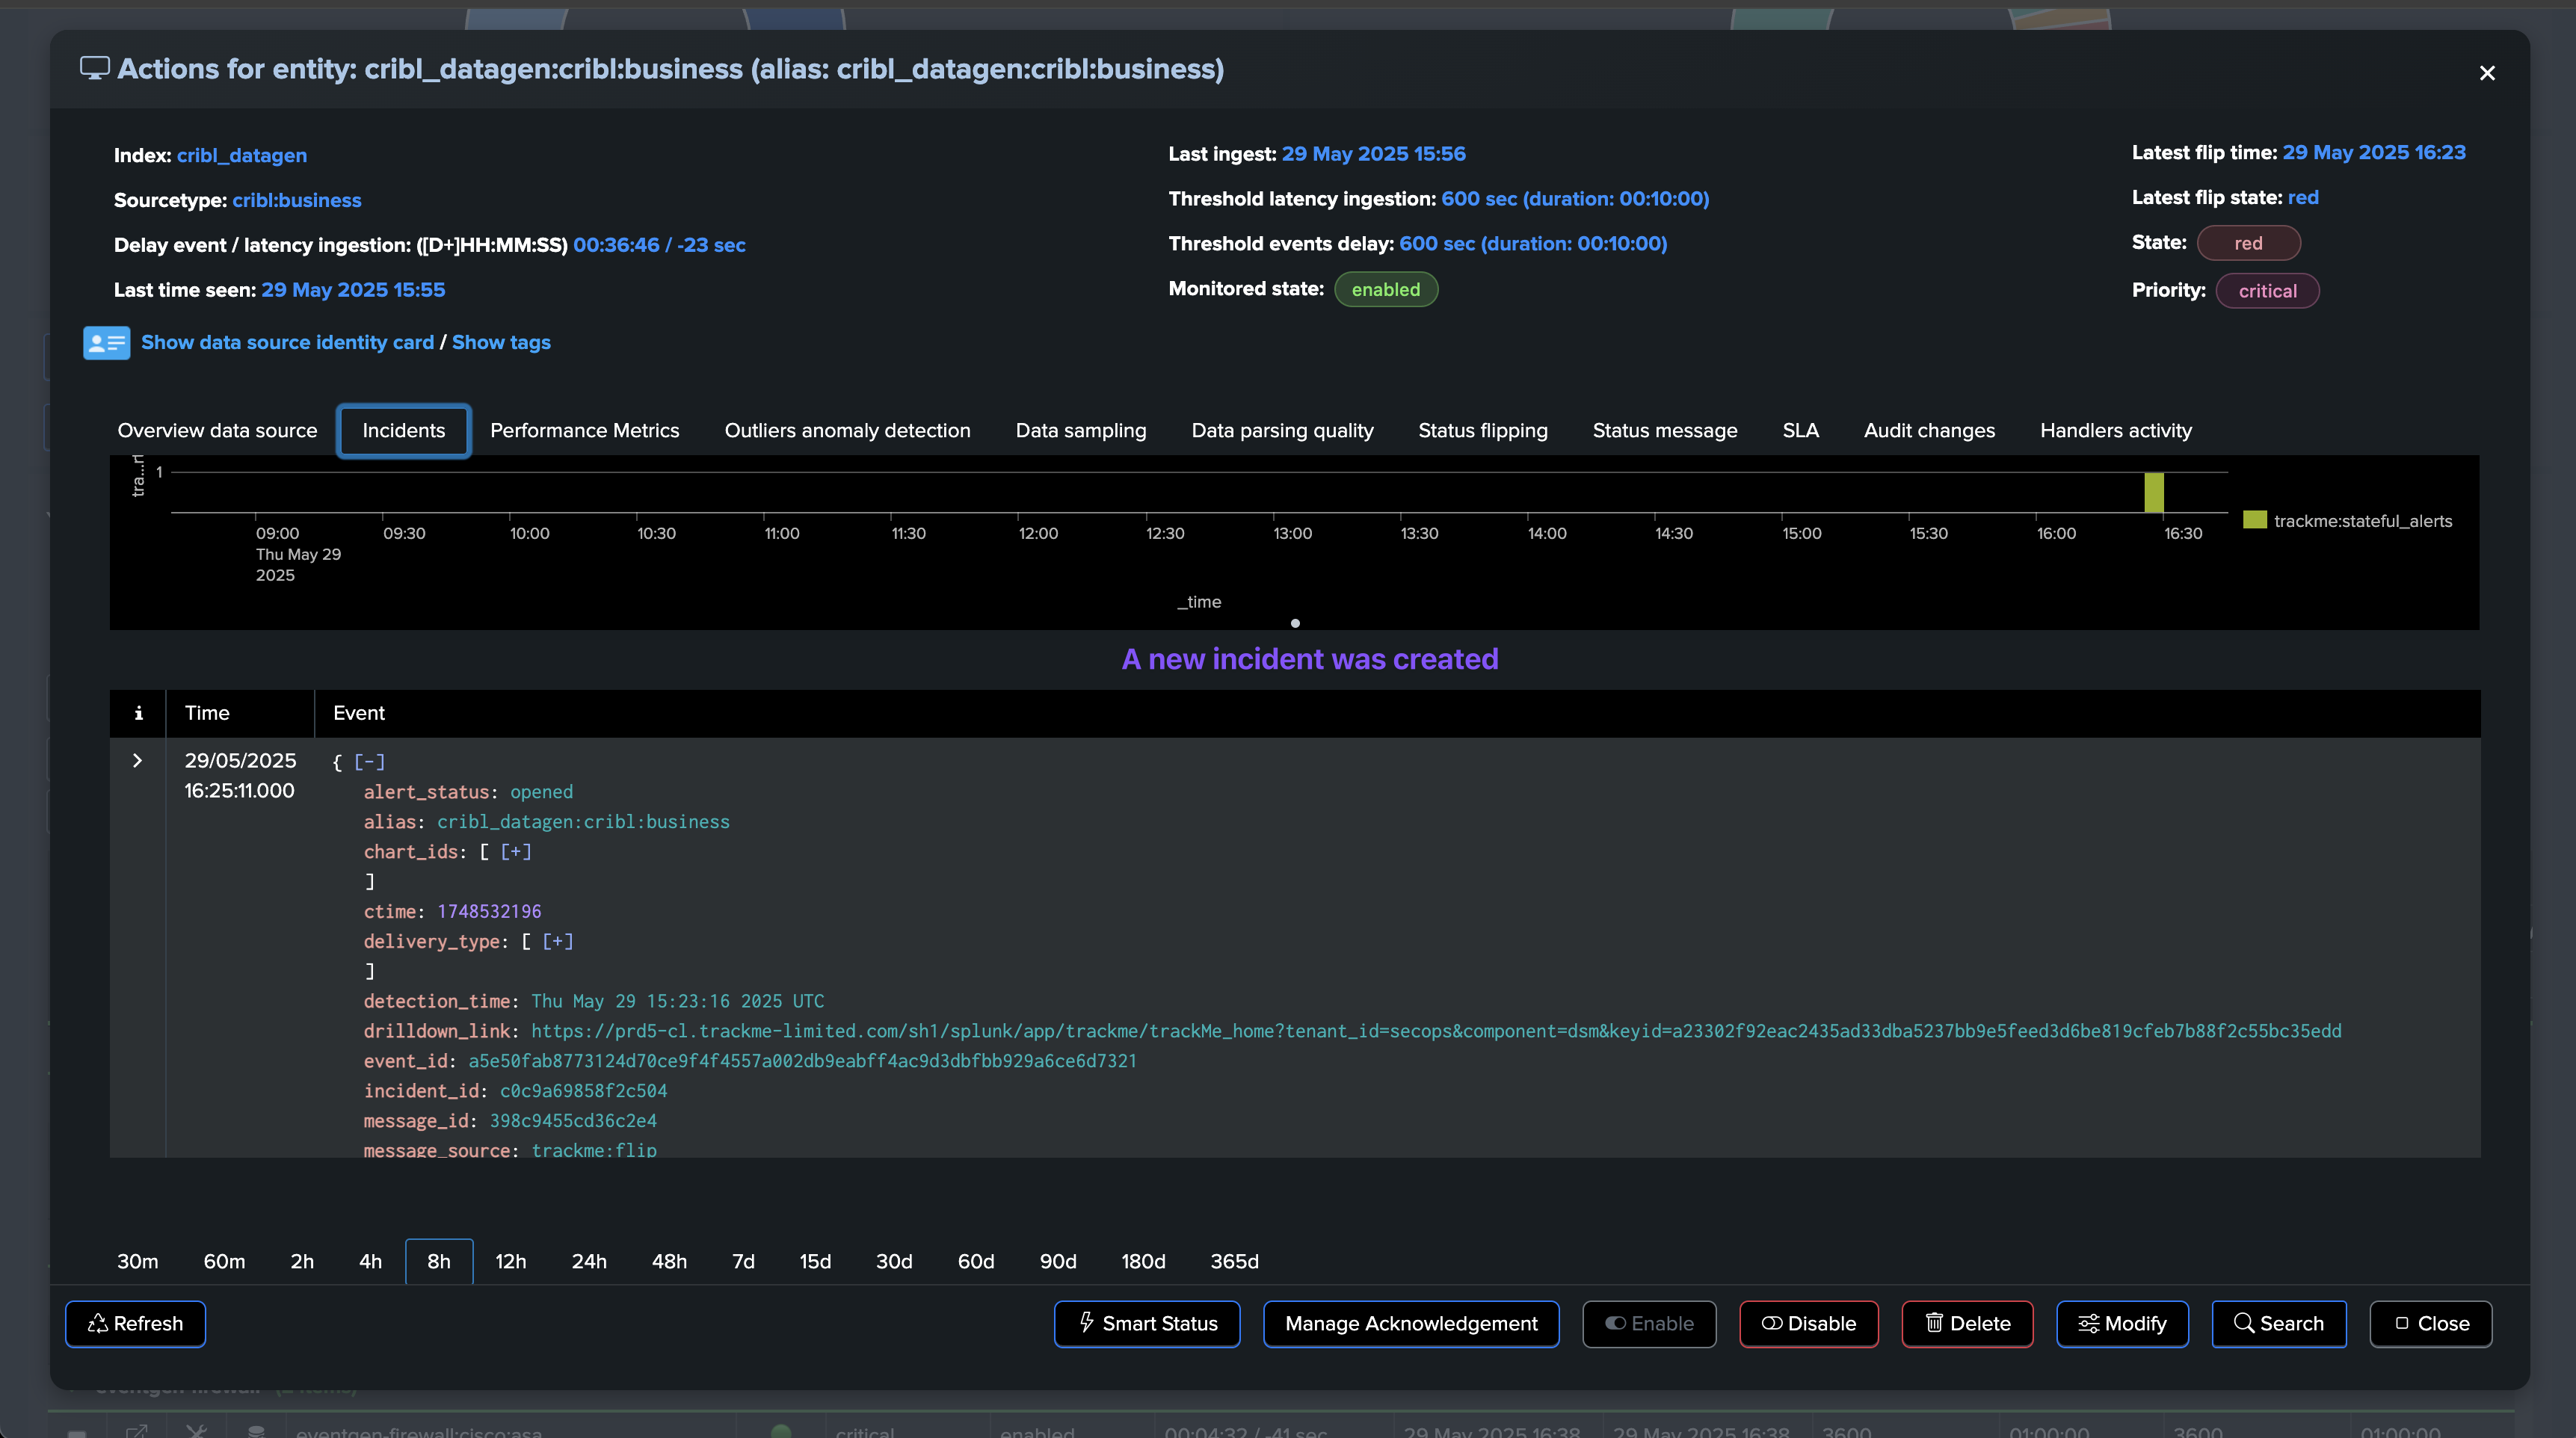The image size is (2576, 1438).
Task: Switch time range to 7d
Action: point(742,1261)
